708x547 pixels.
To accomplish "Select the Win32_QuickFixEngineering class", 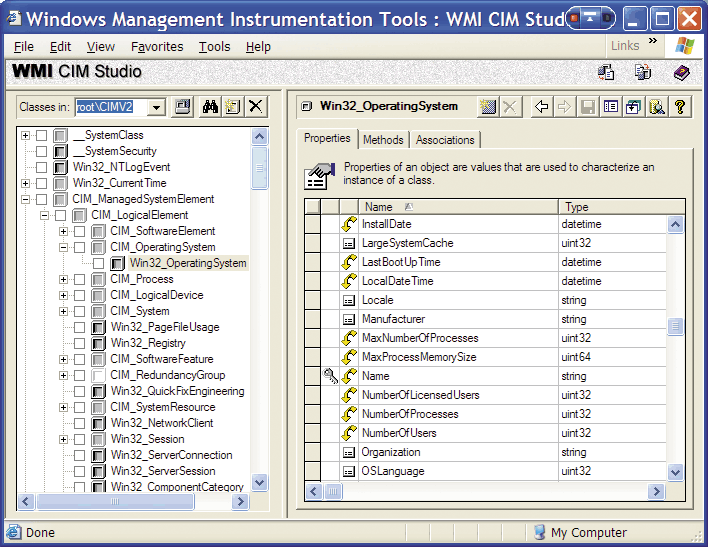I will coord(178,391).
